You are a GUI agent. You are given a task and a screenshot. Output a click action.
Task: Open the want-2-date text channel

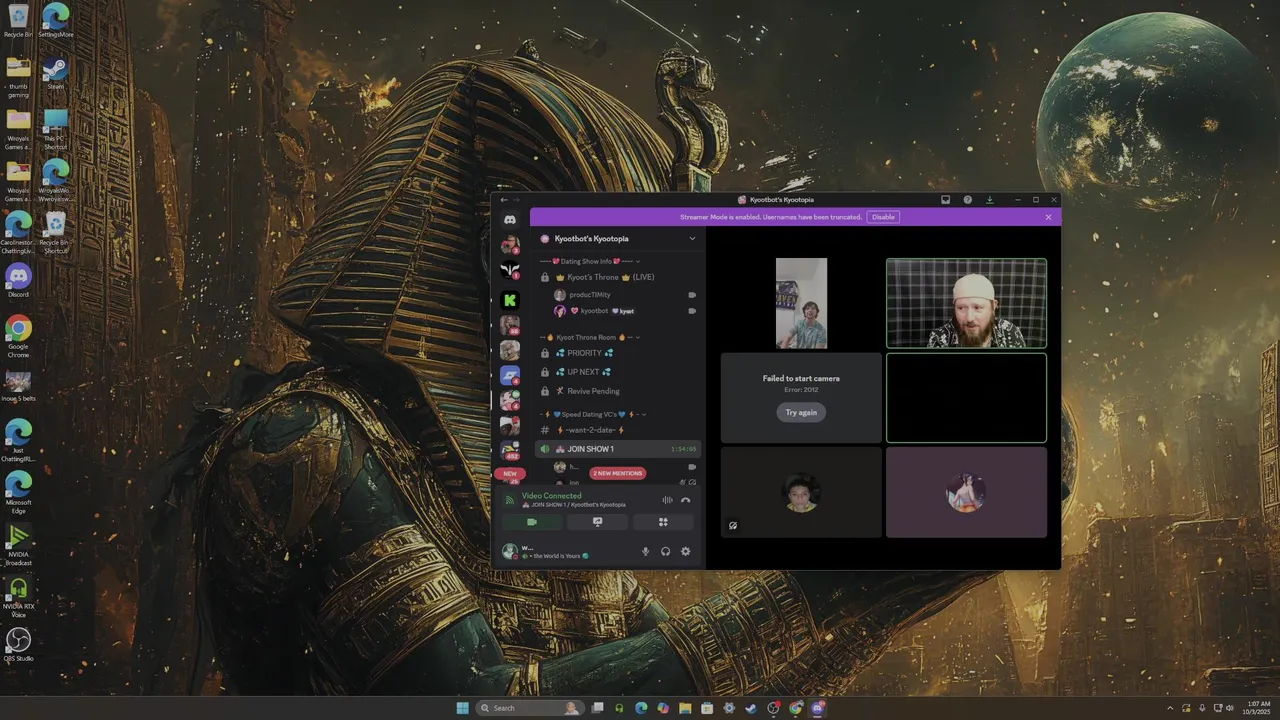tap(617, 430)
